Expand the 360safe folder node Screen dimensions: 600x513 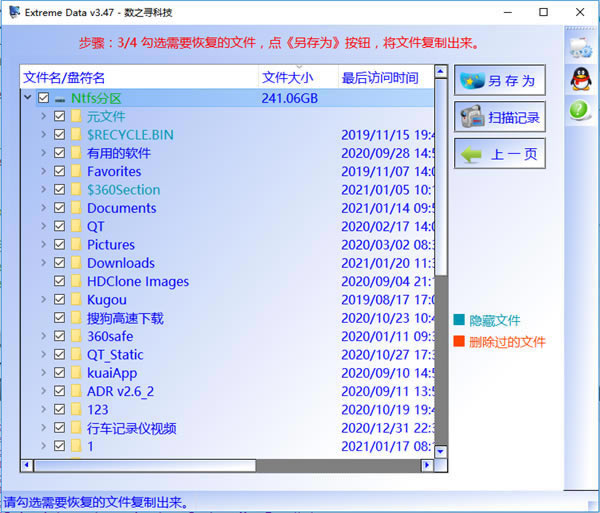(43, 337)
